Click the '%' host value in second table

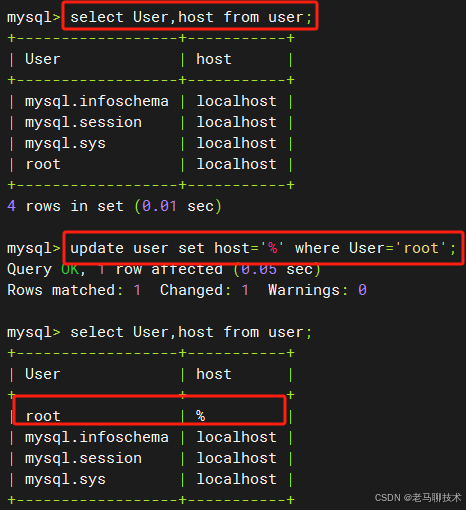[200, 416]
